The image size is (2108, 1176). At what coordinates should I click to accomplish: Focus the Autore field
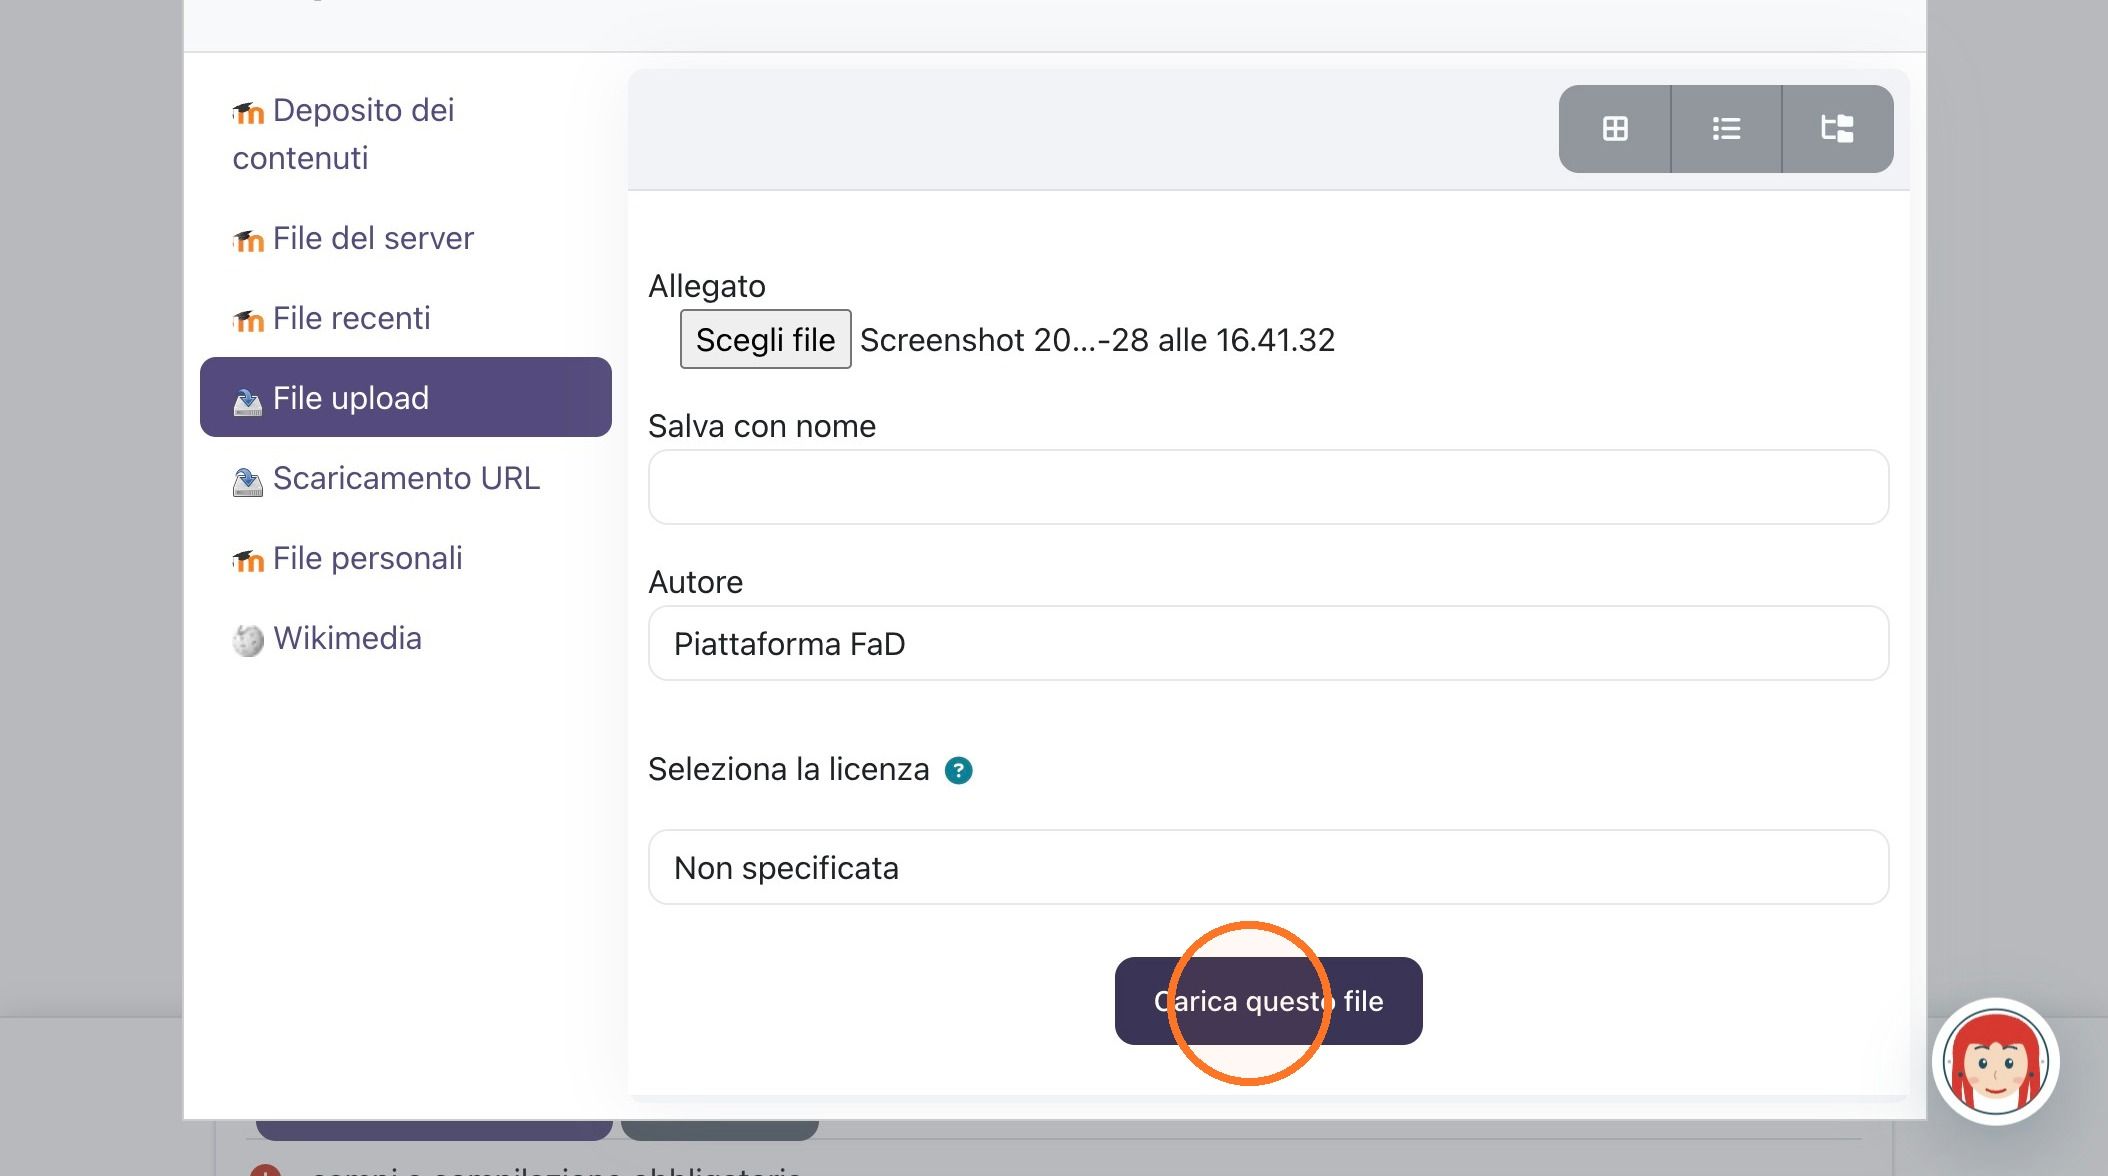point(1268,643)
